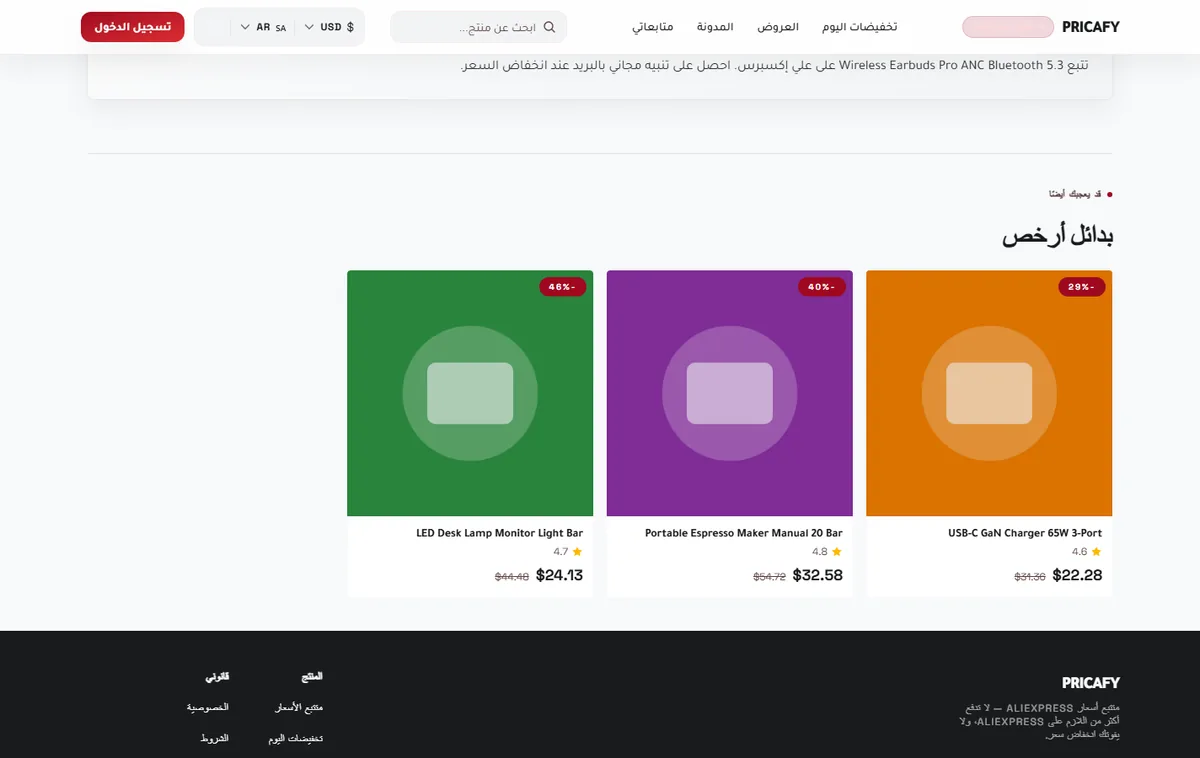Click the Portable Espresso Maker Manual 20 Bar title
1200x758 pixels.
click(x=744, y=533)
